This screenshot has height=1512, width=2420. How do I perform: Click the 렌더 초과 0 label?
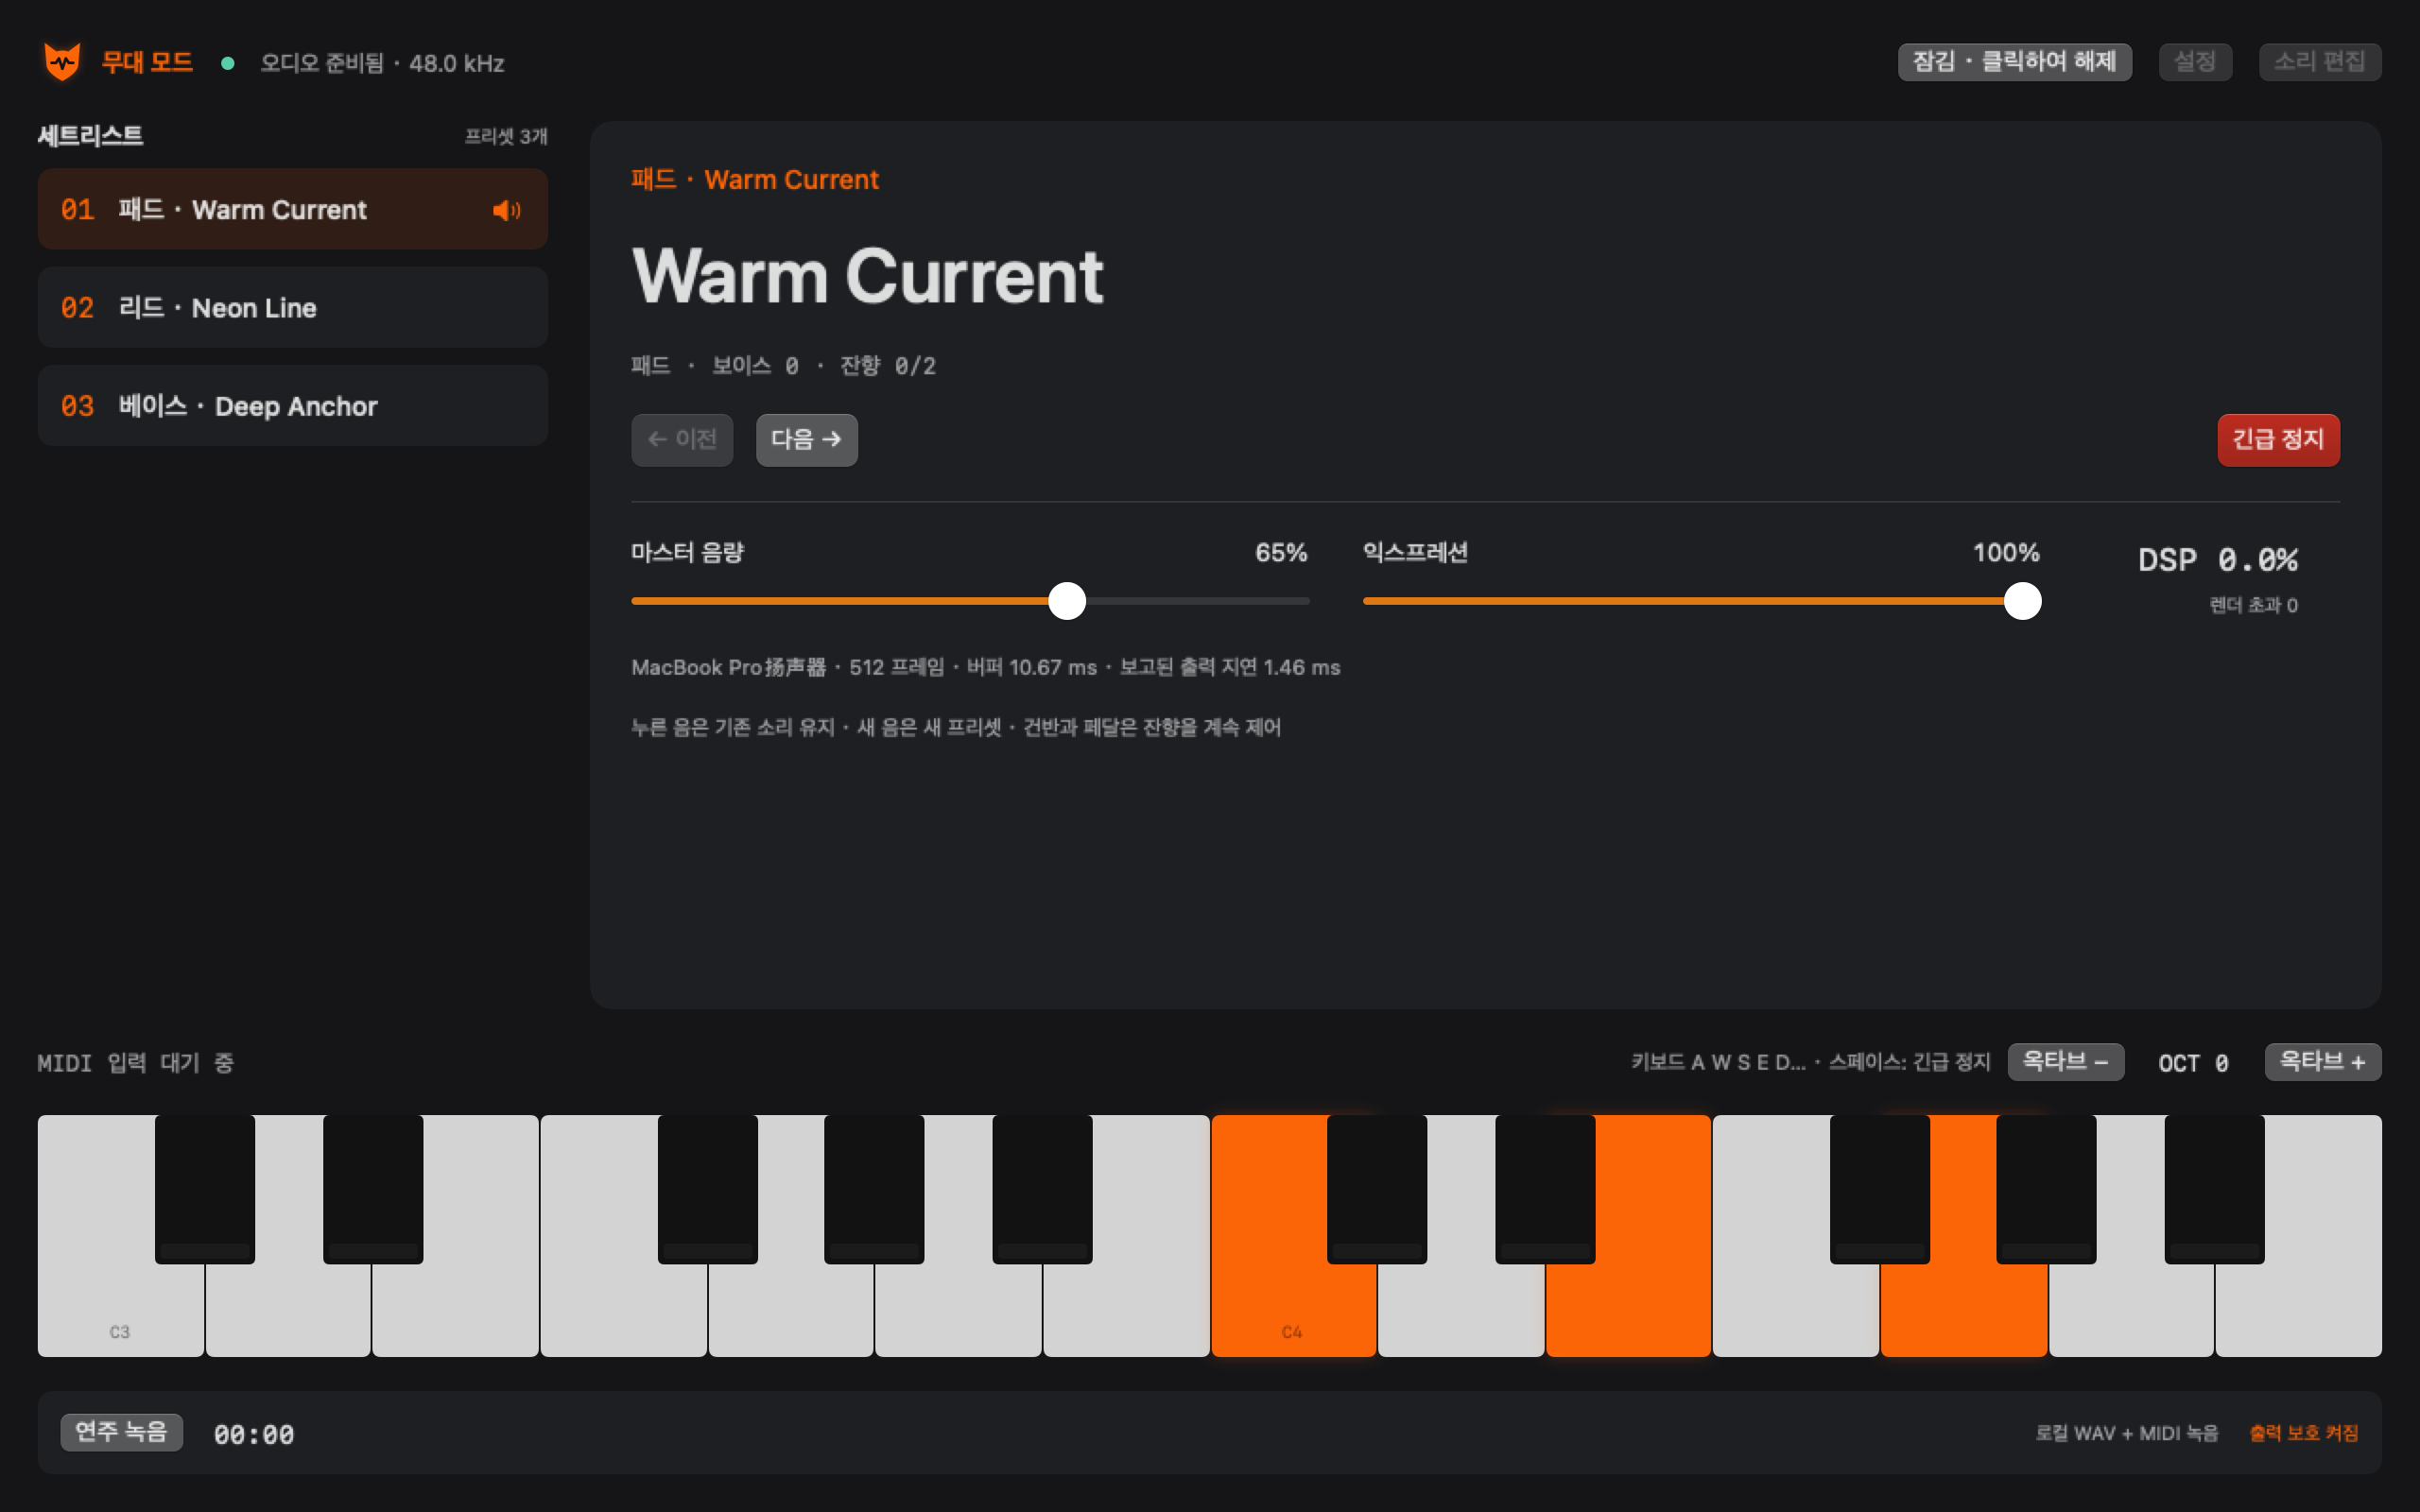(x=2253, y=605)
